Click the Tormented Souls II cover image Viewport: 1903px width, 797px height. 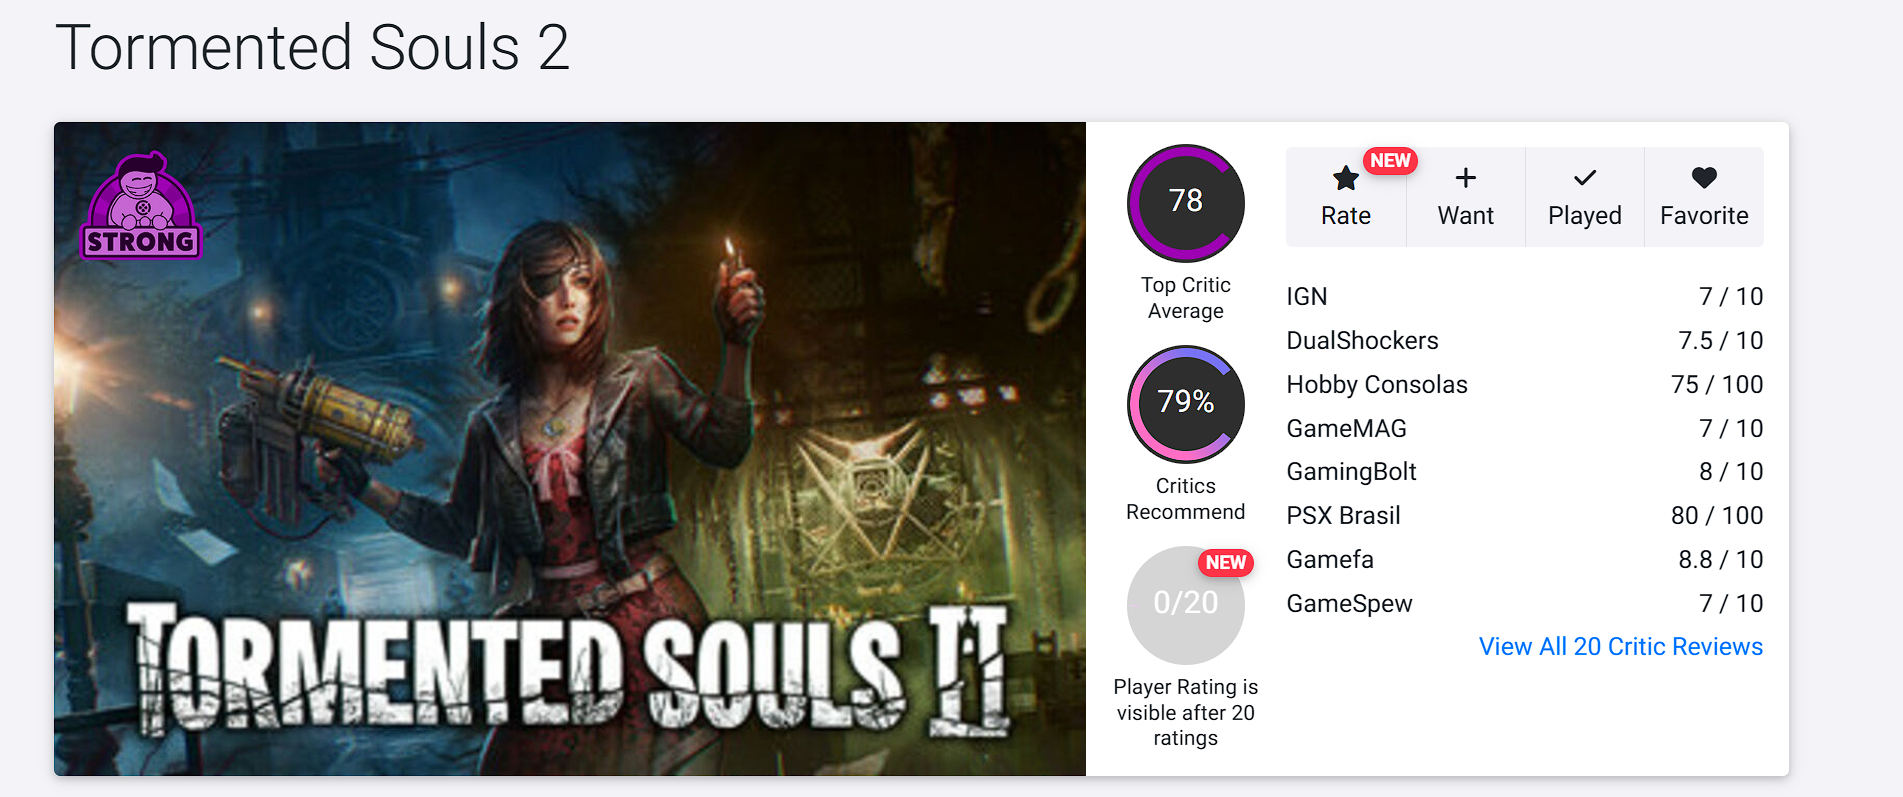[570, 450]
